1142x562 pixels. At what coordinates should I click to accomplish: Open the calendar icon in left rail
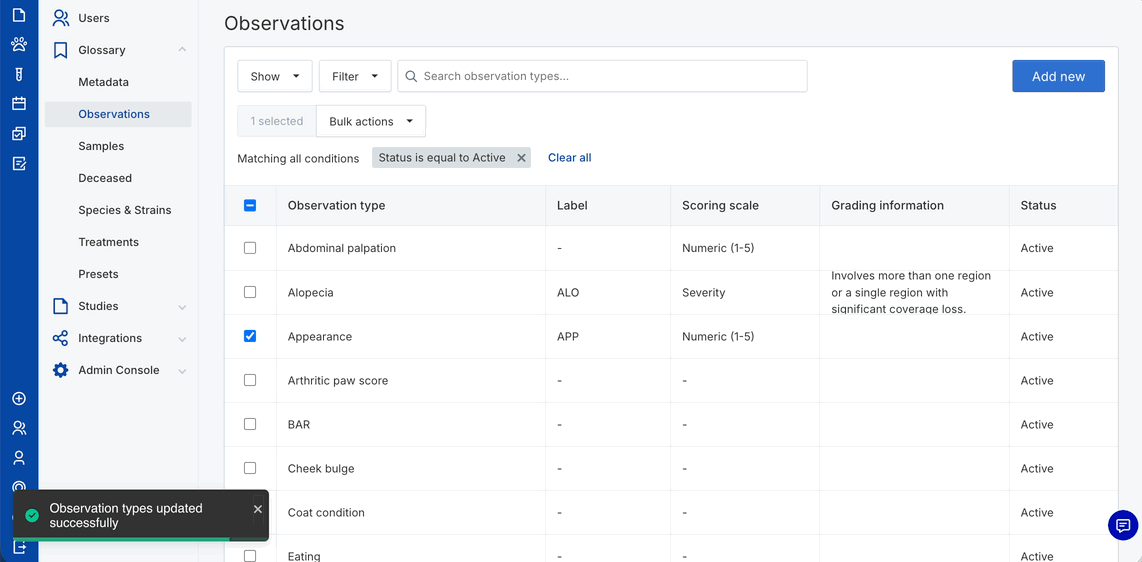click(x=19, y=103)
